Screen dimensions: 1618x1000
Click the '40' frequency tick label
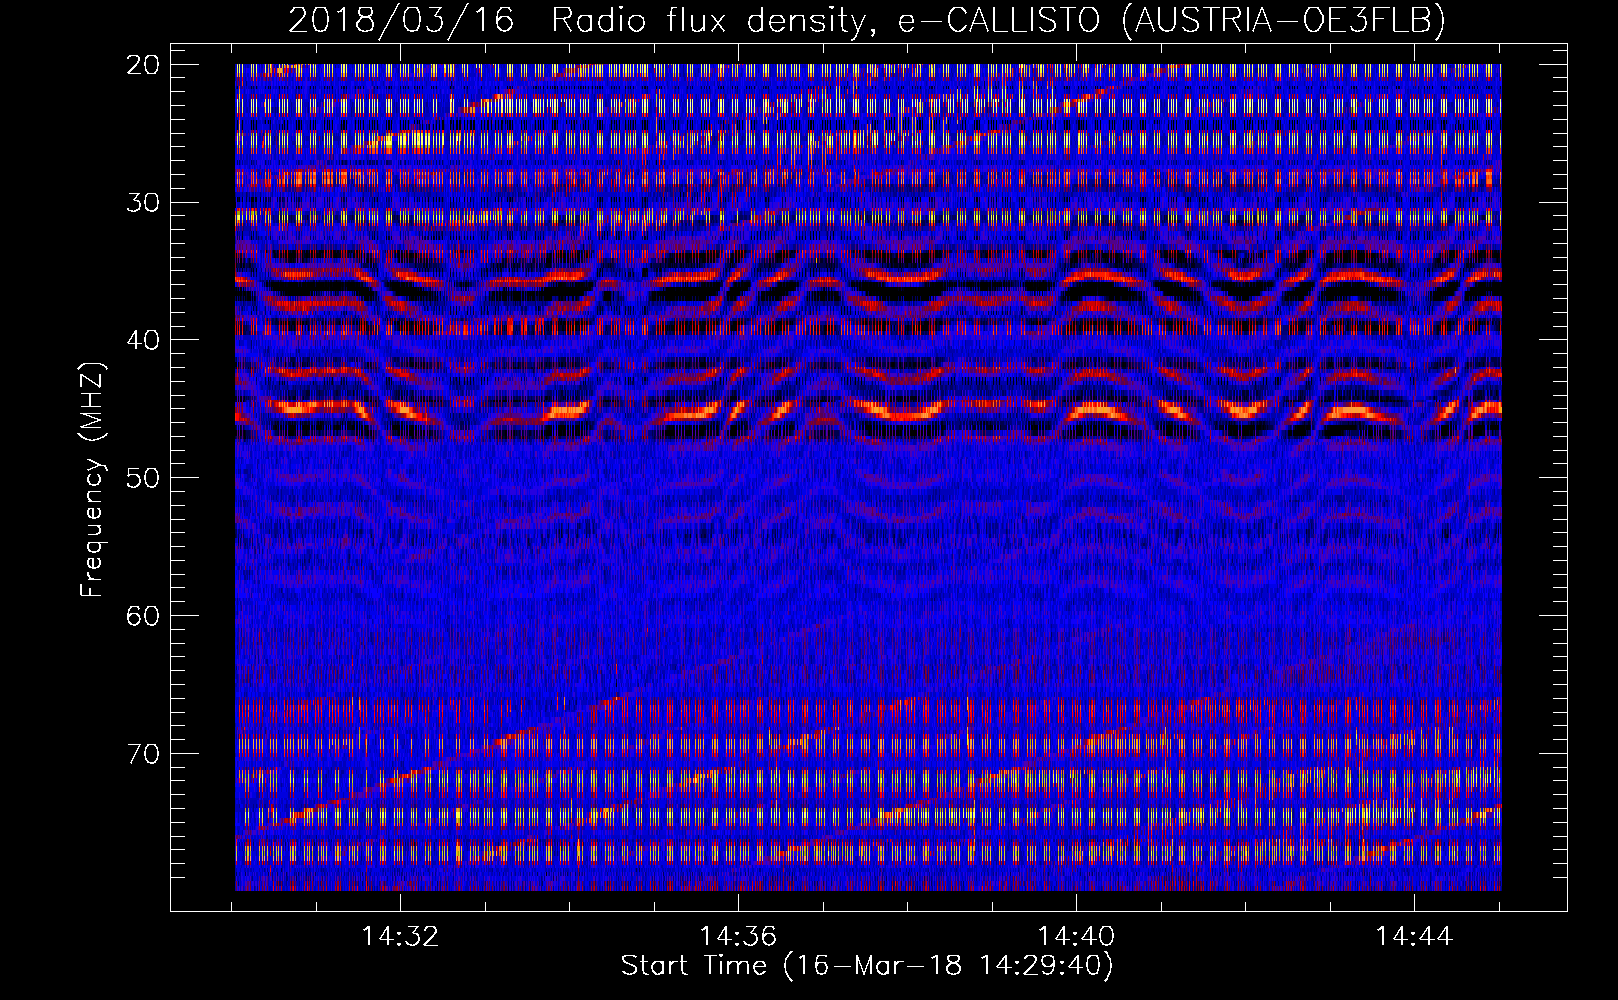(143, 340)
